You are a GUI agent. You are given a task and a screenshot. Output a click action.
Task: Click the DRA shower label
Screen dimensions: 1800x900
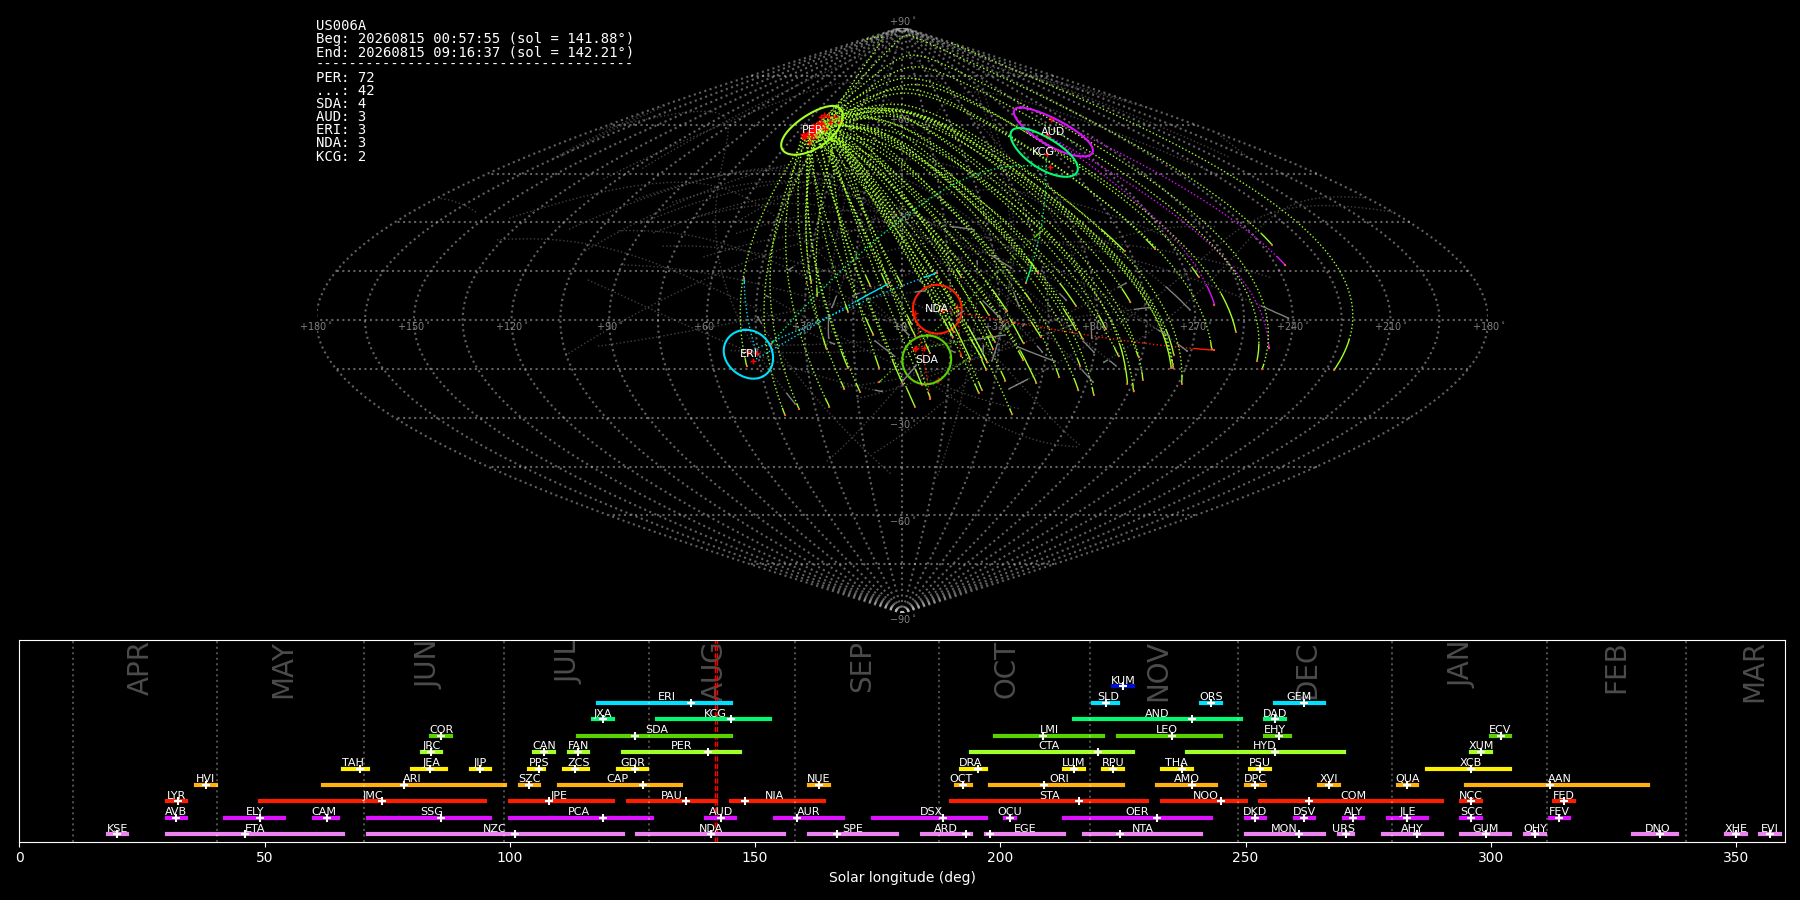tap(970, 763)
